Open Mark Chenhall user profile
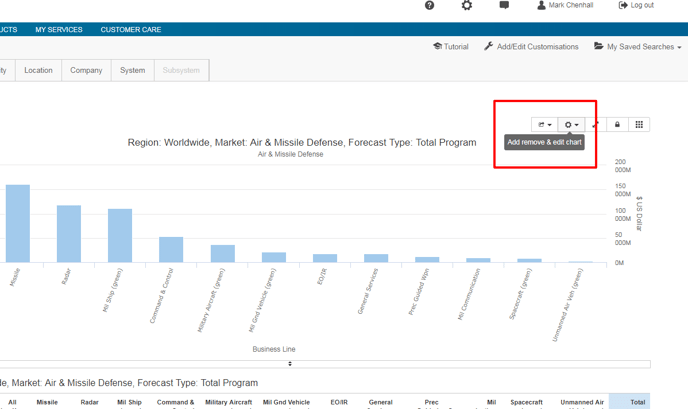The width and height of the screenshot is (688, 409). [565, 5]
